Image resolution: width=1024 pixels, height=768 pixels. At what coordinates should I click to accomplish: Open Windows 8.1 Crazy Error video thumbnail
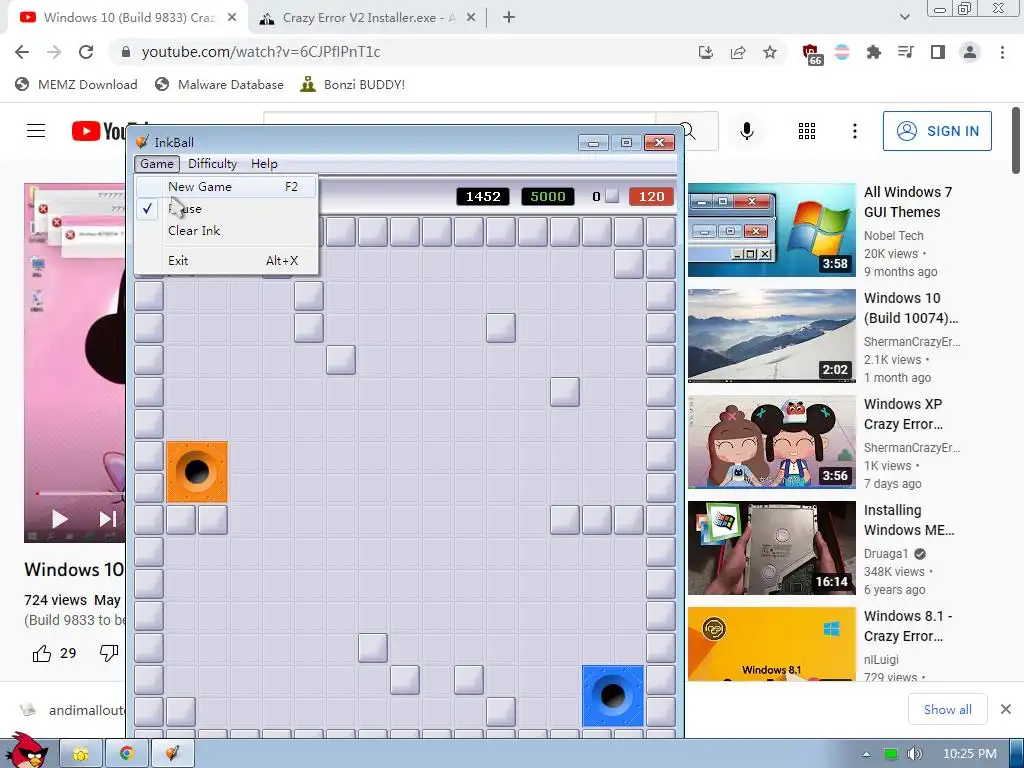(771, 644)
